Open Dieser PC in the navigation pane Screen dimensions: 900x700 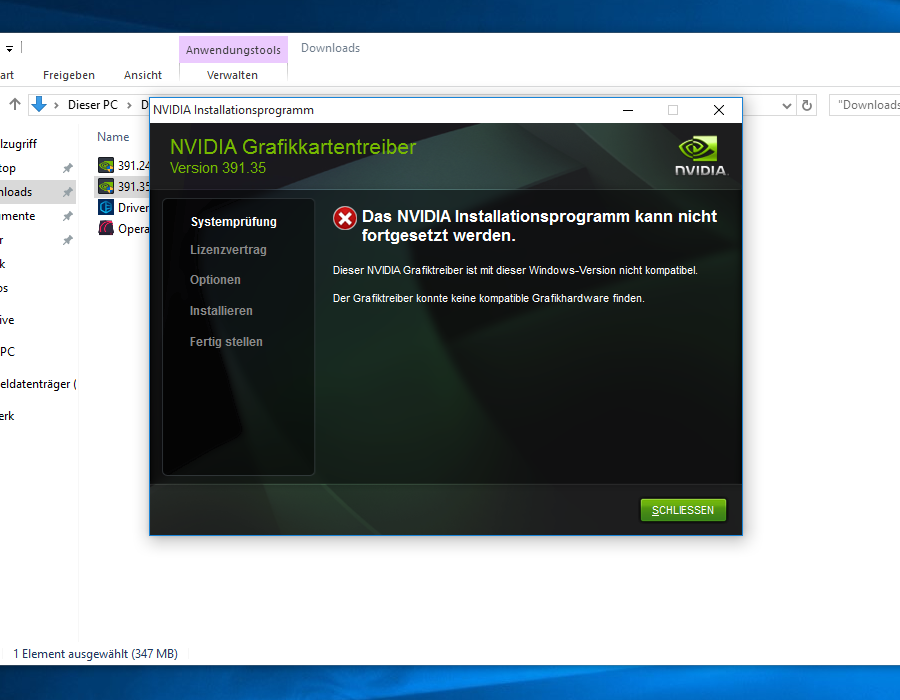tap(7, 352)
